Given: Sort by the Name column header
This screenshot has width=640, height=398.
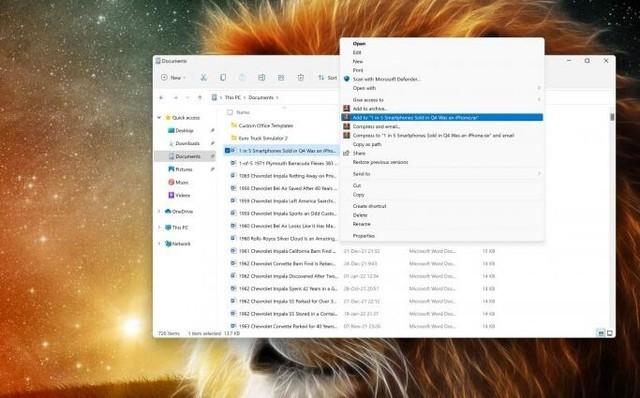Looking at the screenshot, I should 243,112.
